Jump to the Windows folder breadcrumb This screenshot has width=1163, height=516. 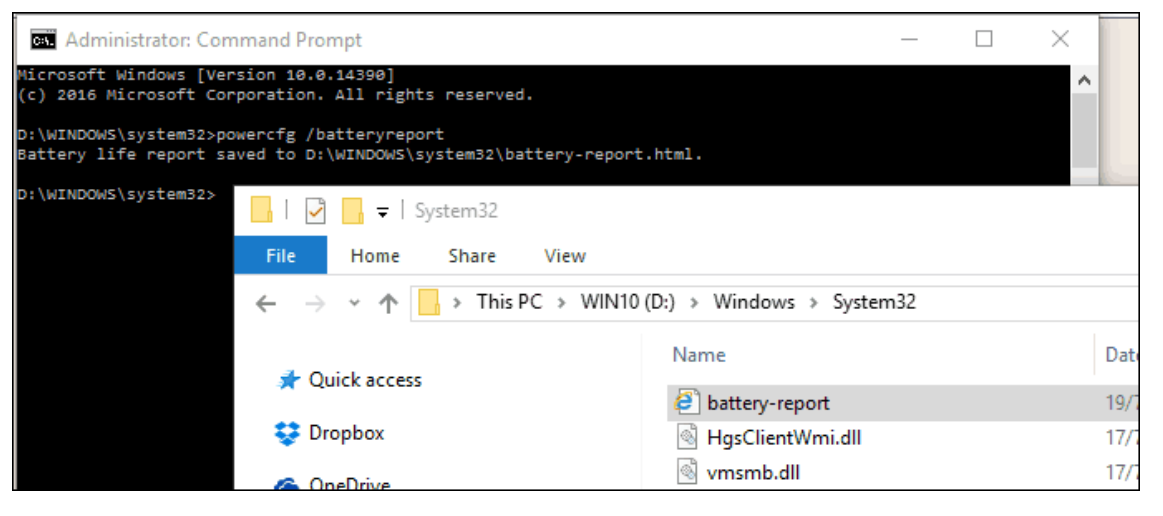(x=754, y=302)
